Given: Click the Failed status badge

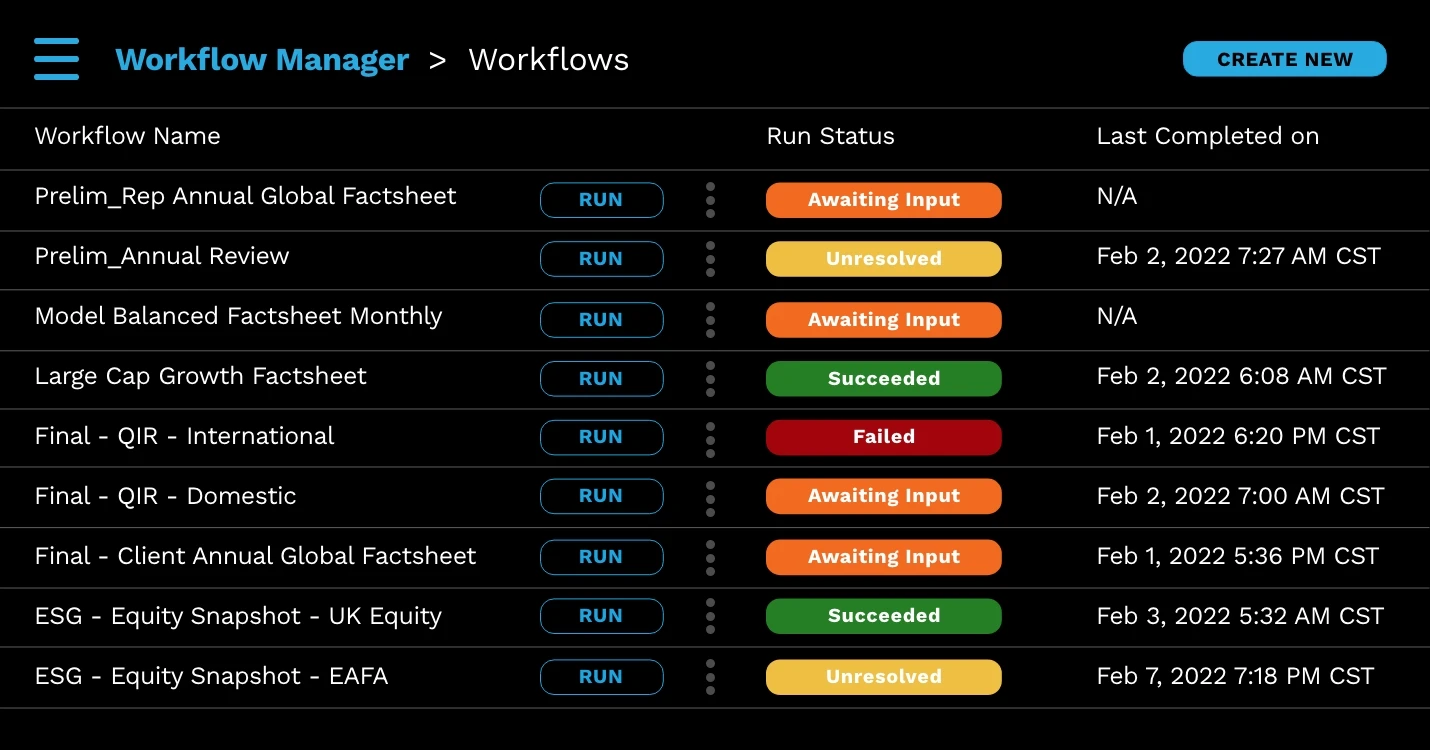Looking at the screenshot, I should 883,437.
